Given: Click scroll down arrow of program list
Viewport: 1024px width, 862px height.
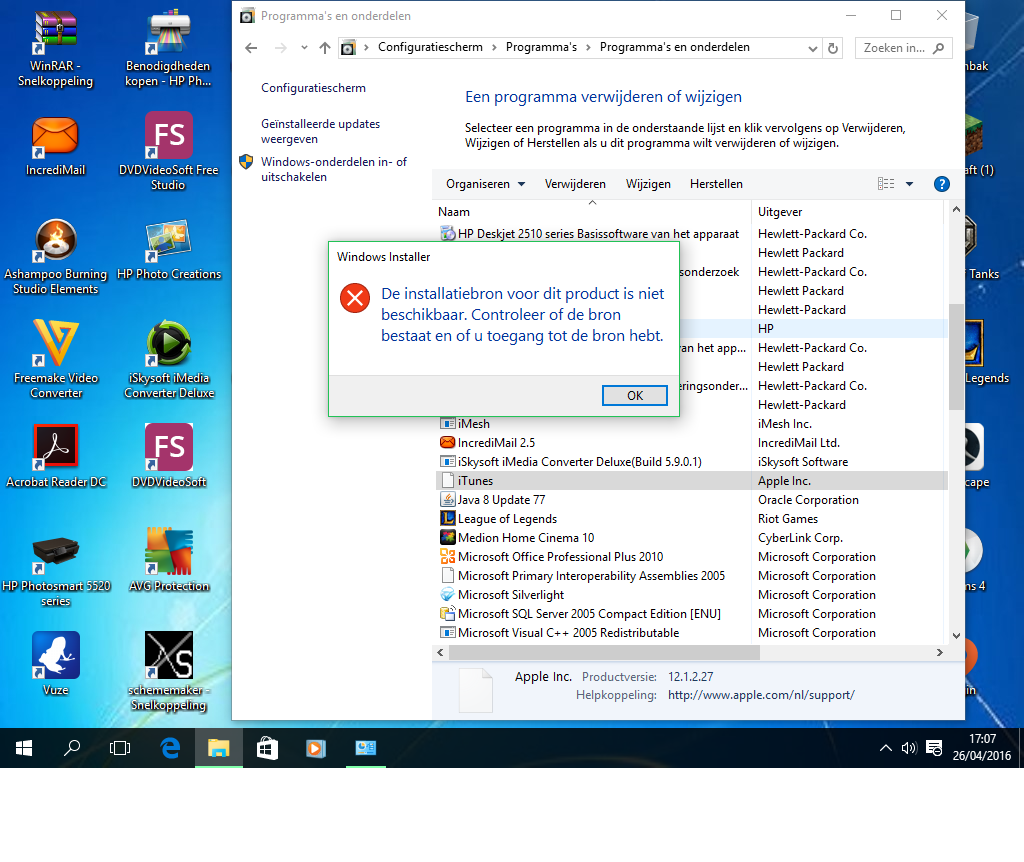Looking at the screenshot, I should click(x=956, y=635).
